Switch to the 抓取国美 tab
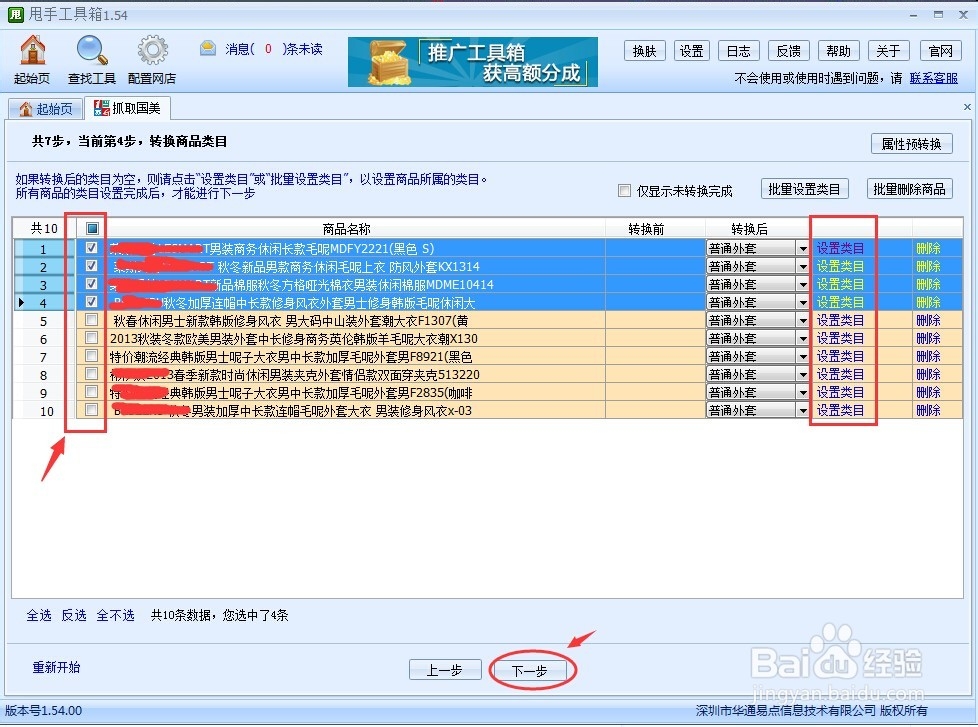Image resolution: width=978 pixels, height=727 pixels. pyautogui.click(x=127, y=107)
